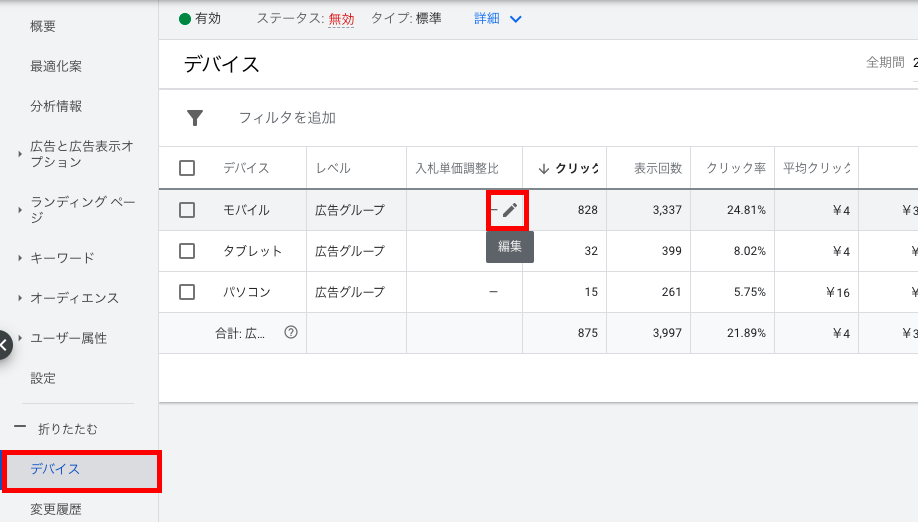
Task: Check the モバイル row checkbox
Action: click(x=187, y=210)
